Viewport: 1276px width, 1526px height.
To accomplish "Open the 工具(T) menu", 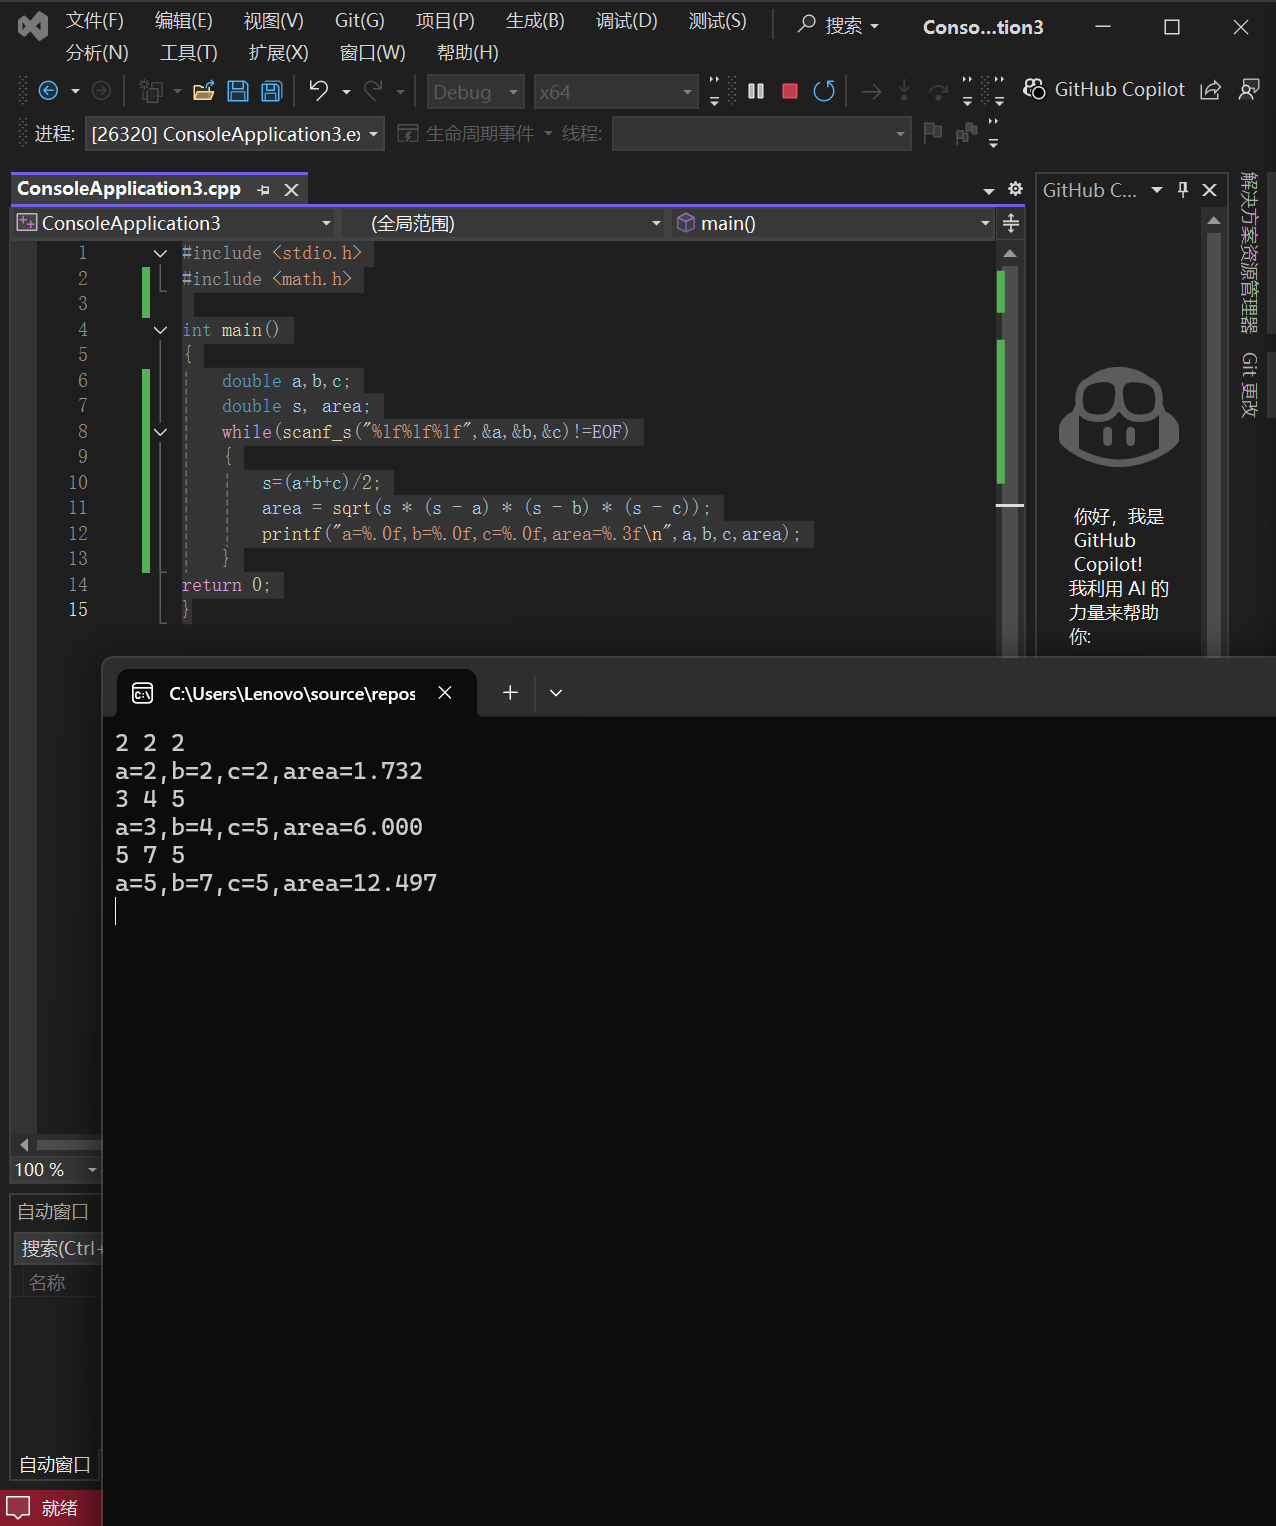I will [189, 53].
